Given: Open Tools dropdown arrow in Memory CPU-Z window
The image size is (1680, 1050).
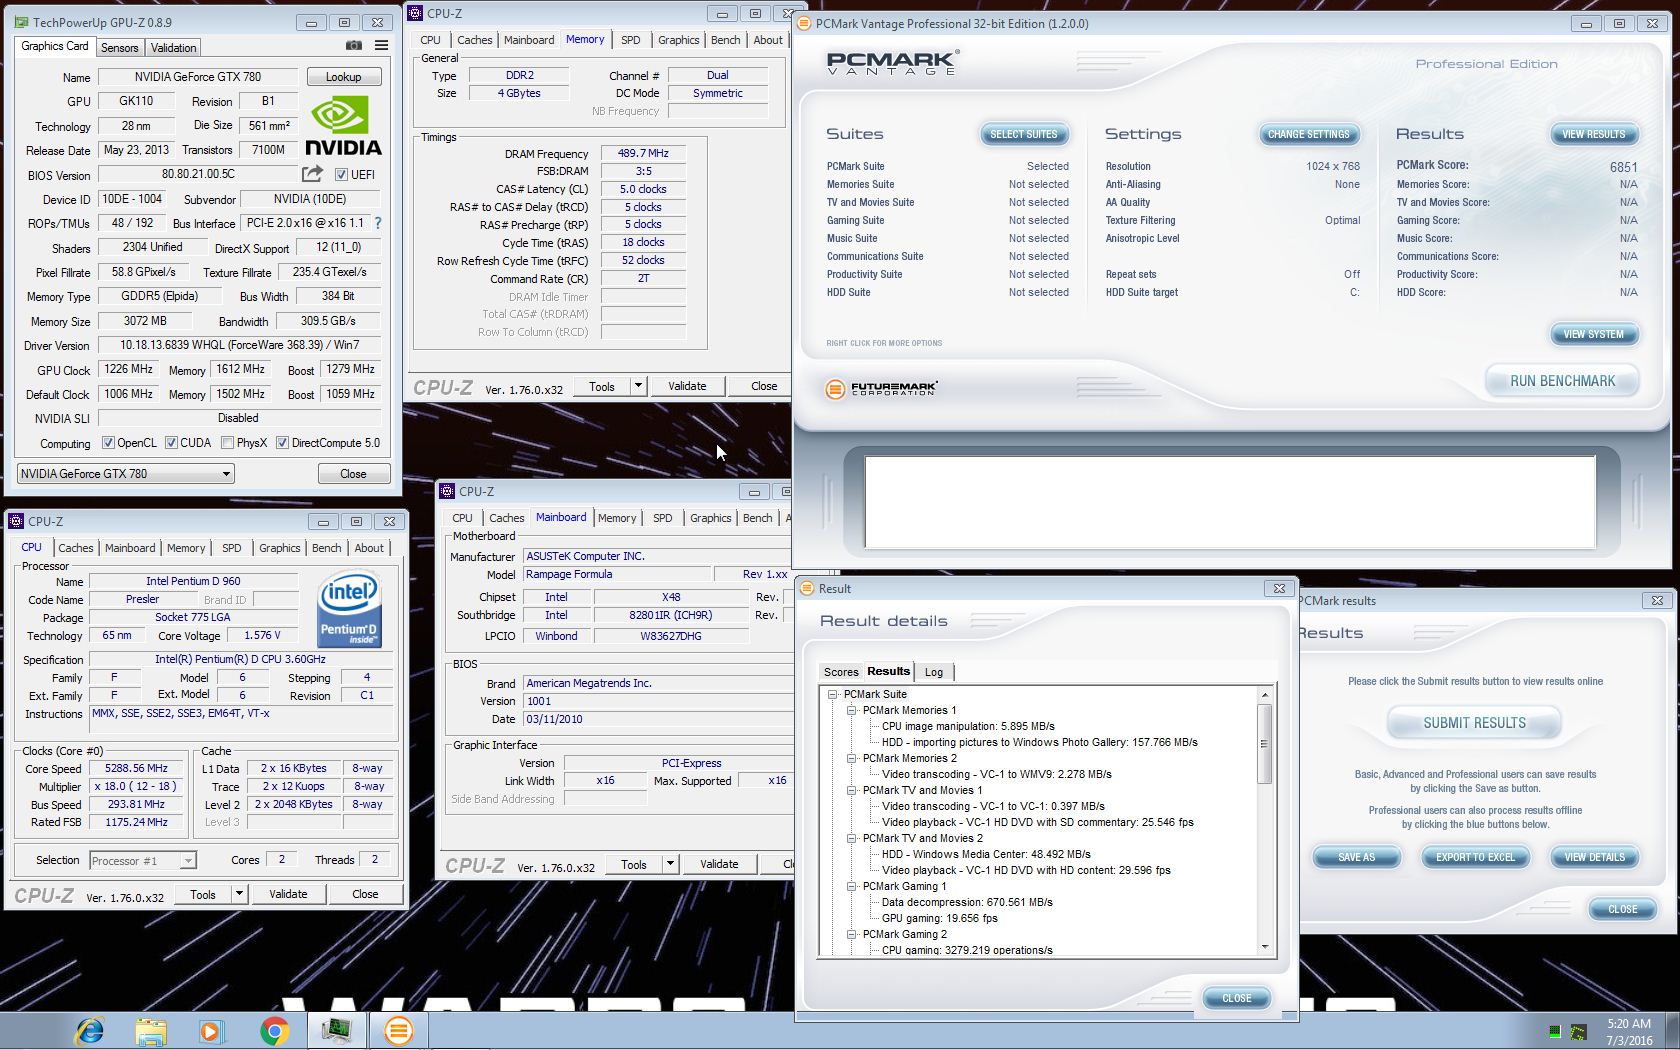Looking at the screenshot, I should coord(638,386).
